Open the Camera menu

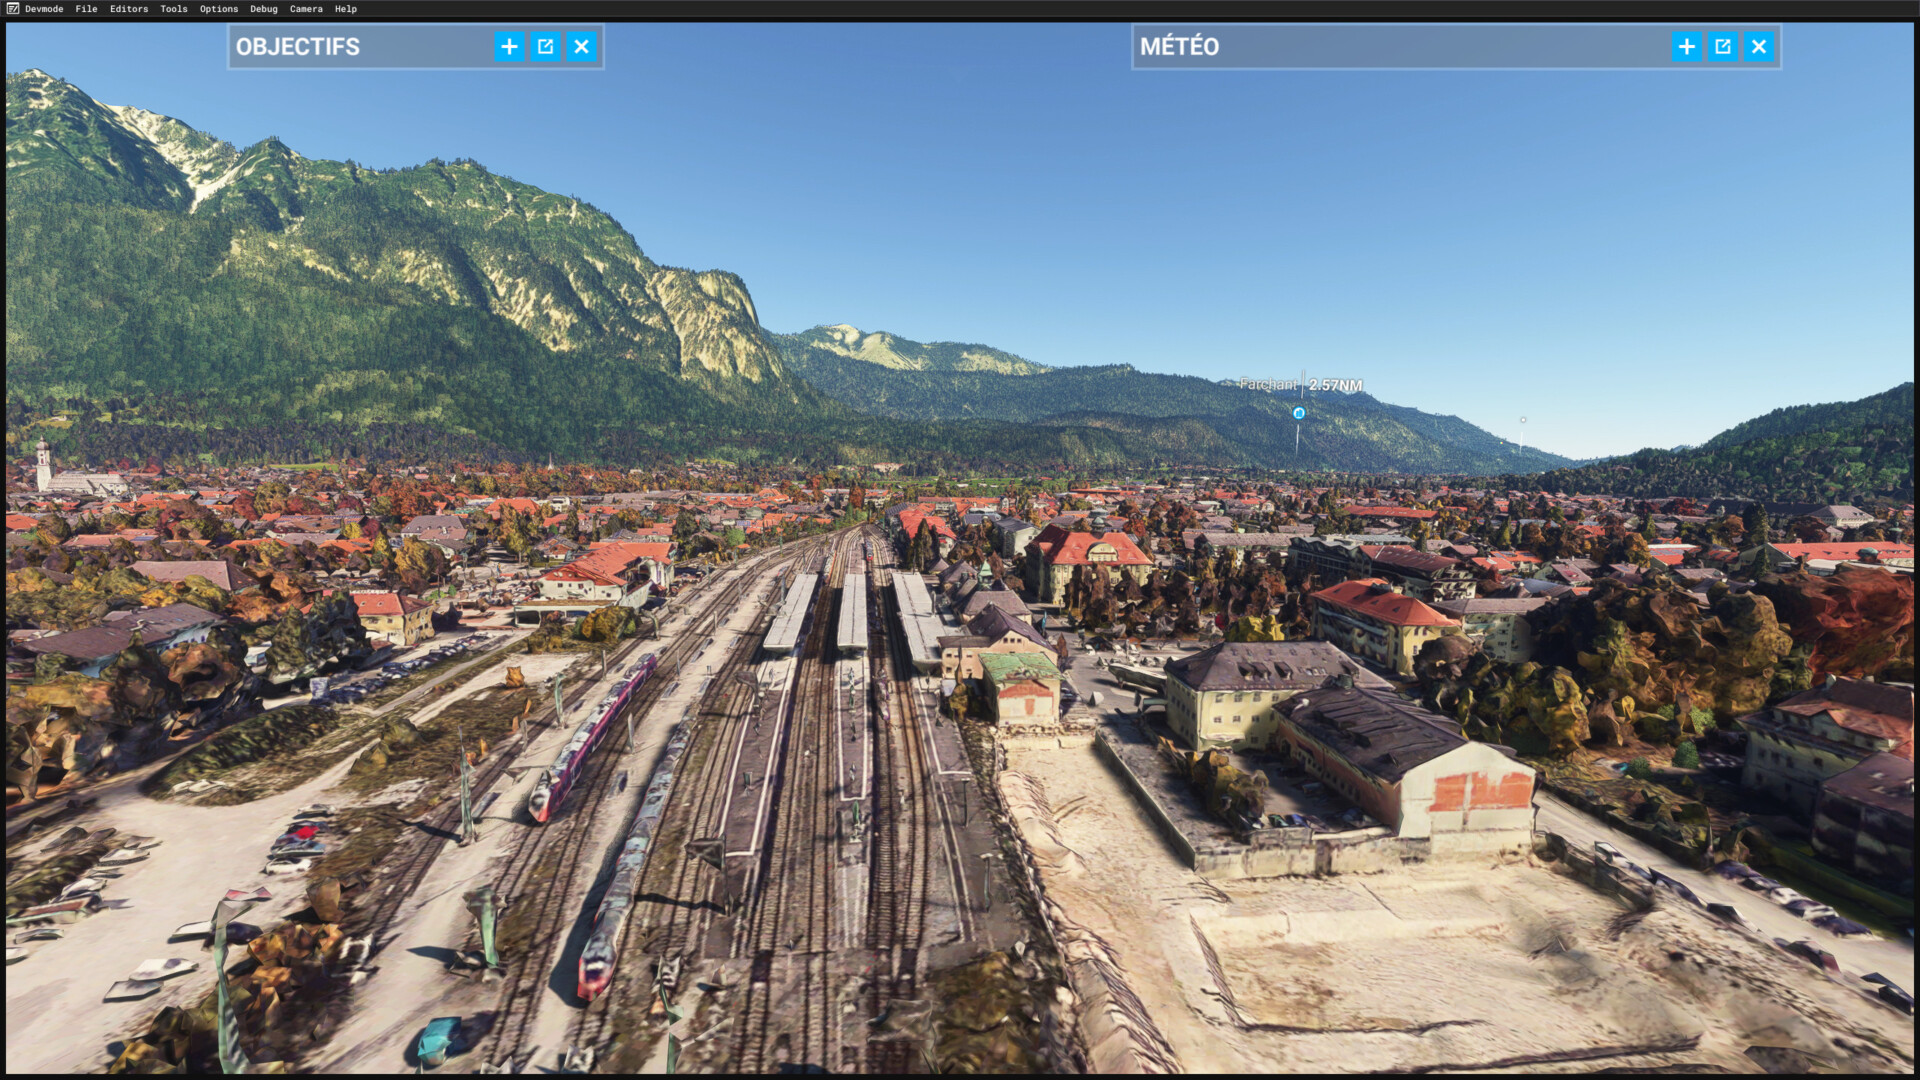tap(306, 9)
